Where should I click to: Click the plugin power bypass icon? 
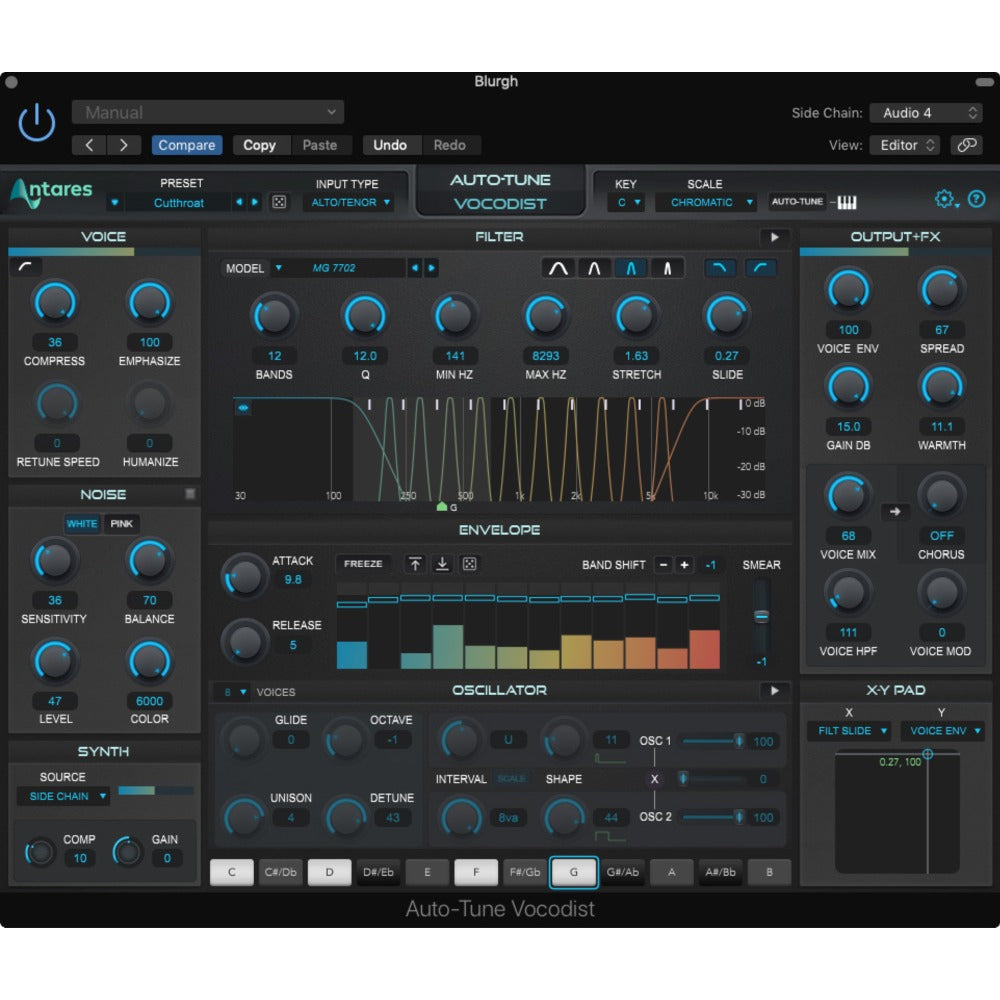pyautogui.click(x=37, y=123)
